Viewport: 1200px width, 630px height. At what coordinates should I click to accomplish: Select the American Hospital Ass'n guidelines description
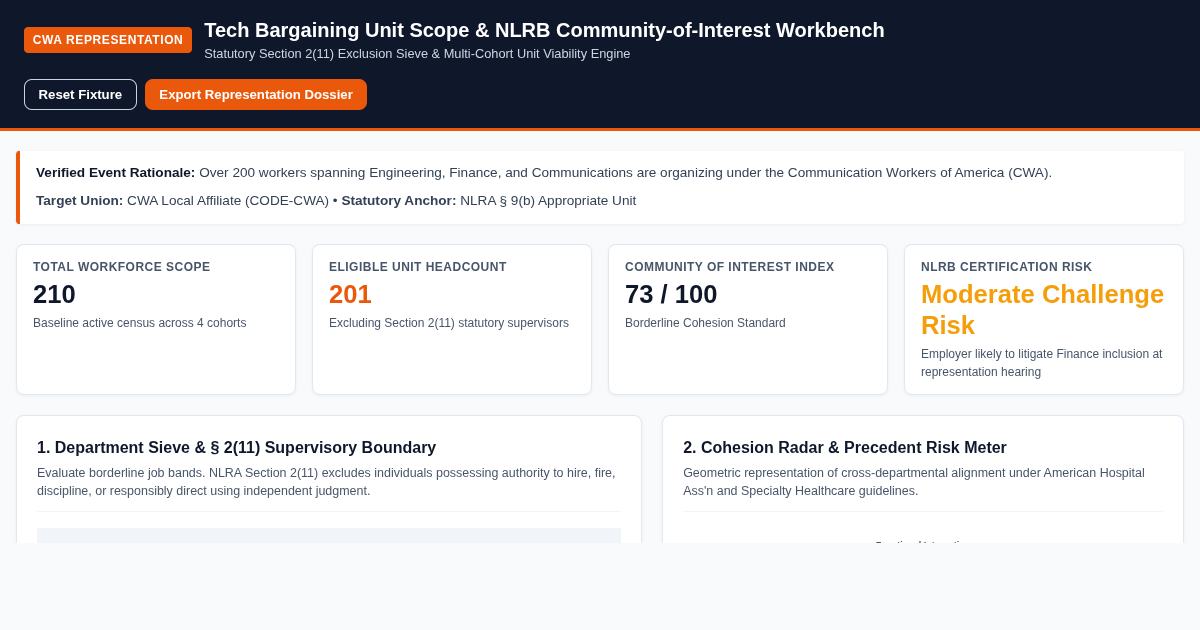914,482
